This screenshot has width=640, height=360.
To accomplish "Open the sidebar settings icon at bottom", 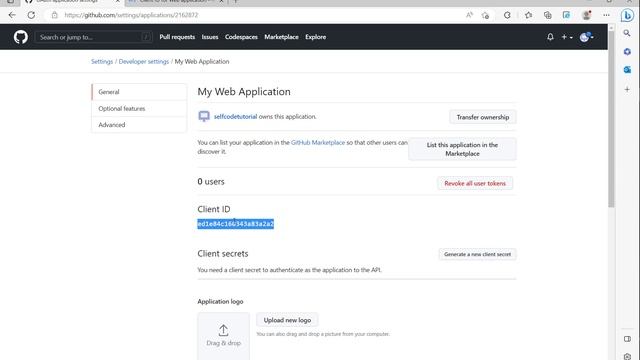I will (627, 356).
